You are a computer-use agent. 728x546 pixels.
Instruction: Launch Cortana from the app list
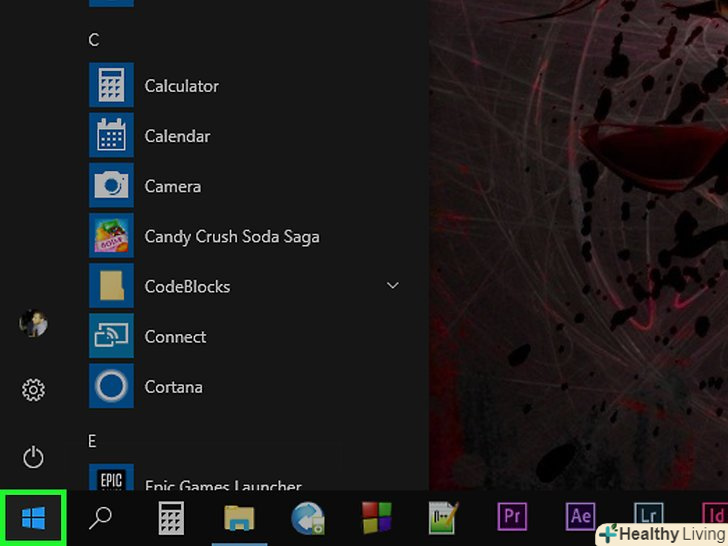(173, 386)
